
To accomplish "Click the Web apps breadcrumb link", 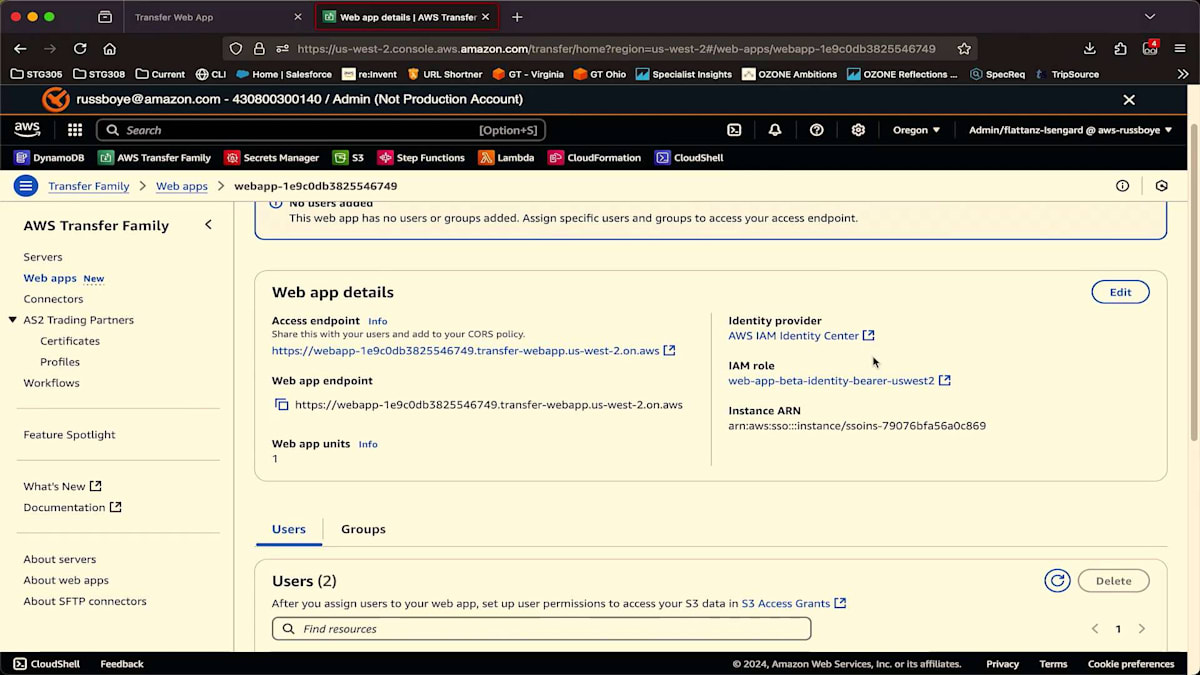I will tap(182, 186).
